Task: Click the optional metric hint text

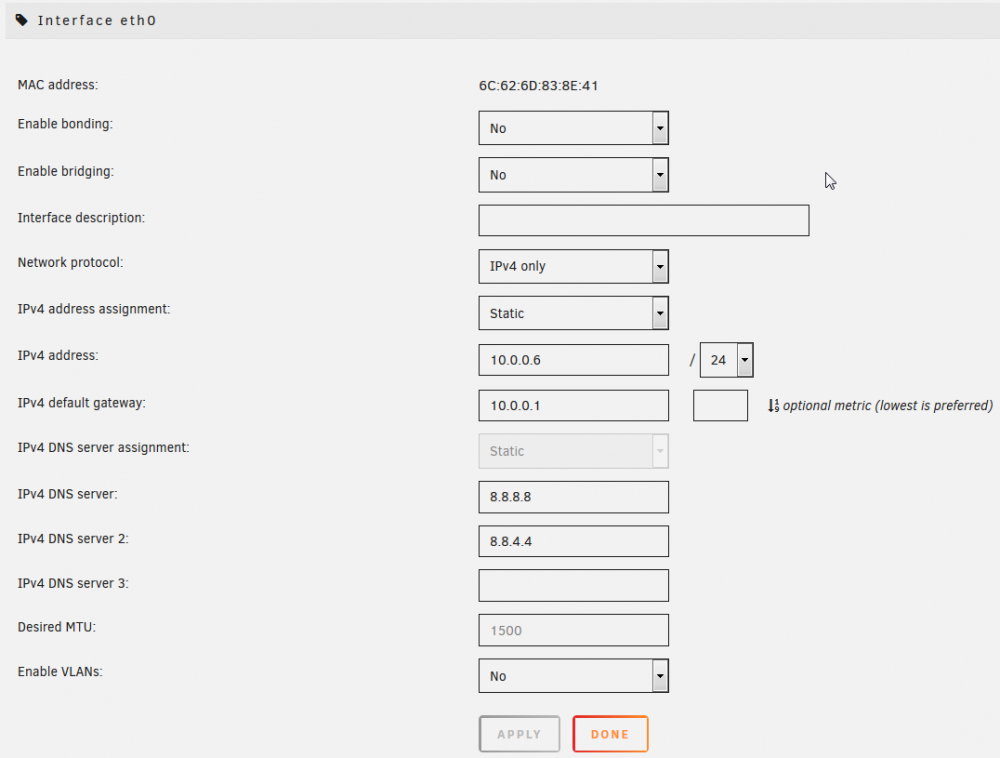Action: pyautogui.click(x=888, y=405)
